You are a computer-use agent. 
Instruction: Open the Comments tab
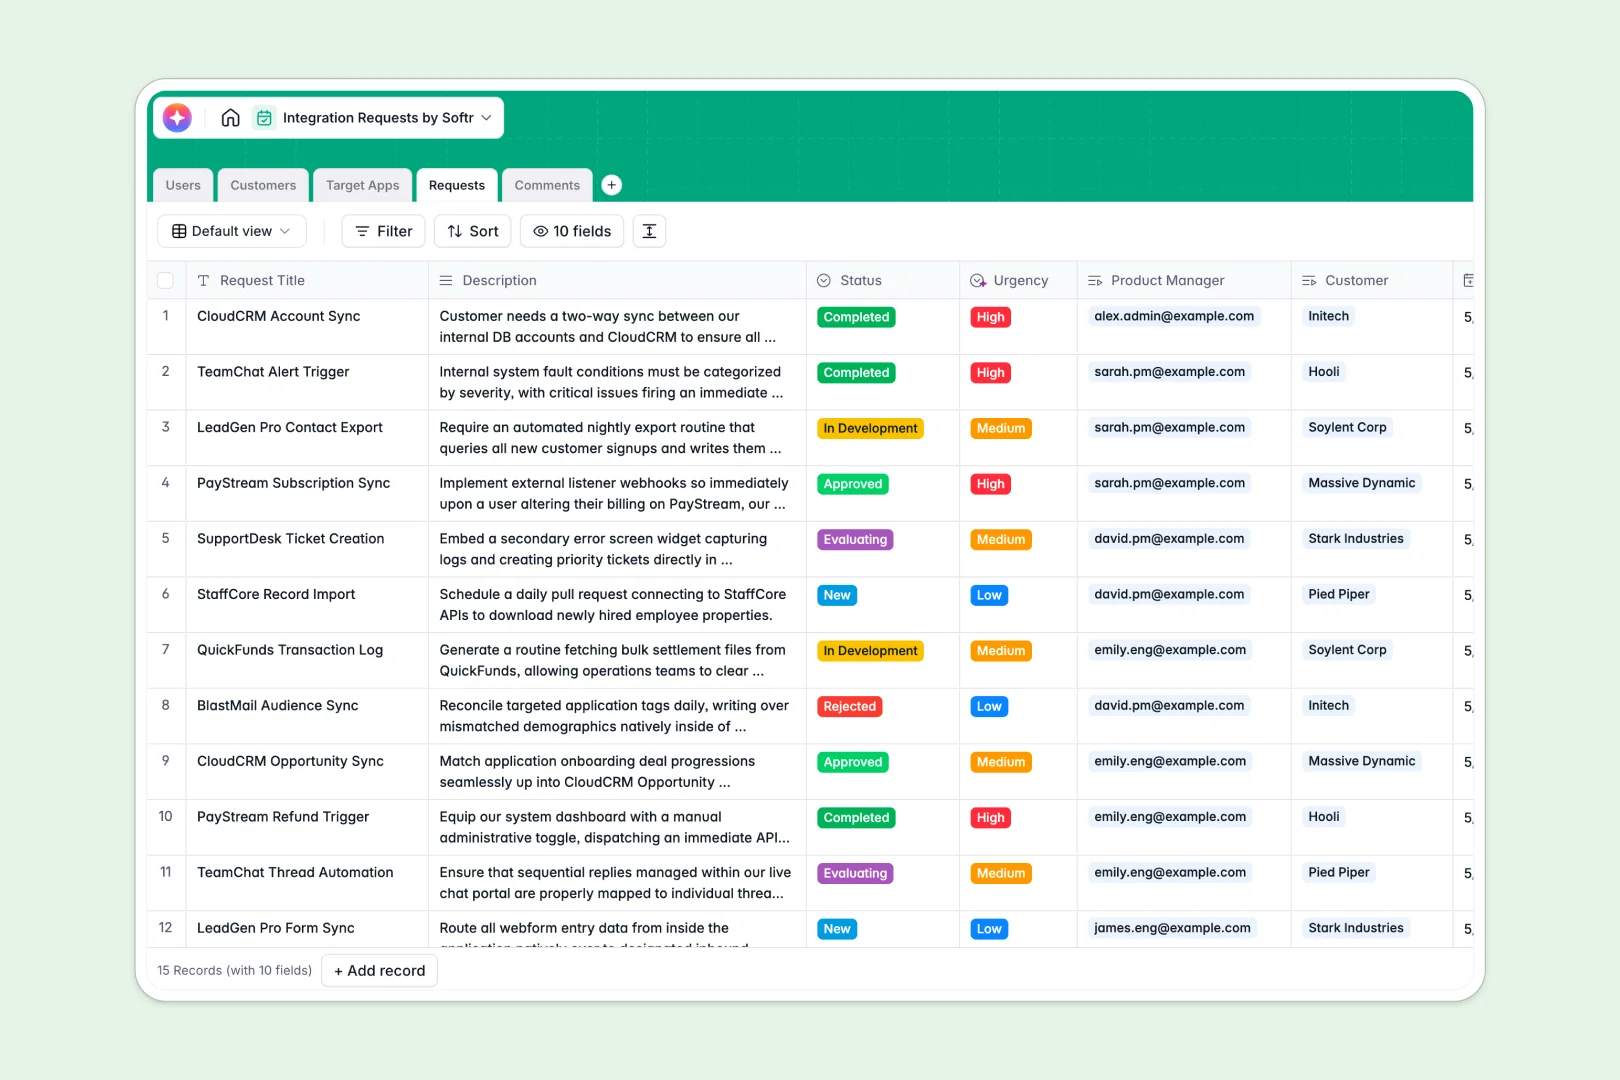coord(547,185)
